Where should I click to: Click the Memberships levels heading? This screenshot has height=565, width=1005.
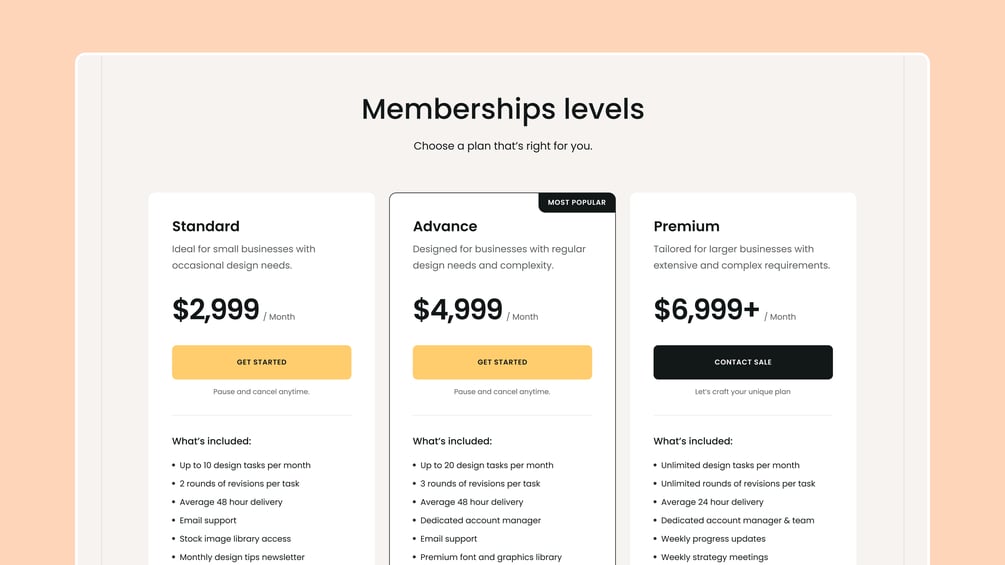pyautogui.click(x=502, y=108)
